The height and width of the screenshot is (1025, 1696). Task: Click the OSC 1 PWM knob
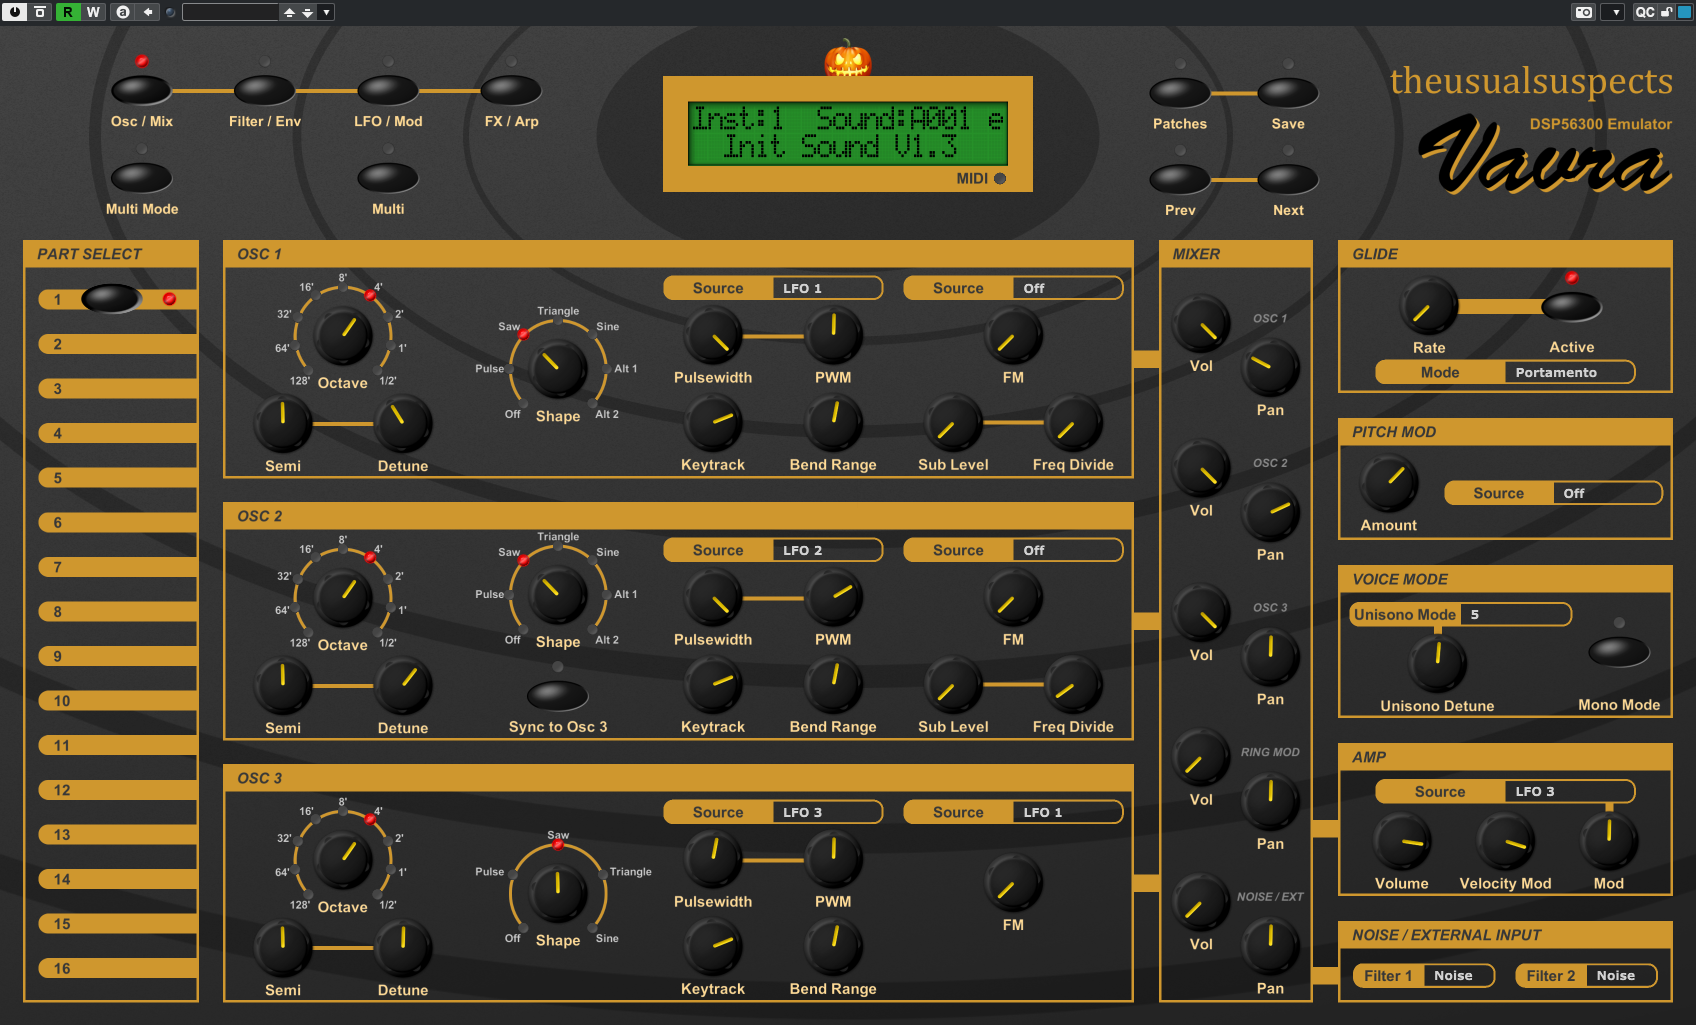[833, 336]
